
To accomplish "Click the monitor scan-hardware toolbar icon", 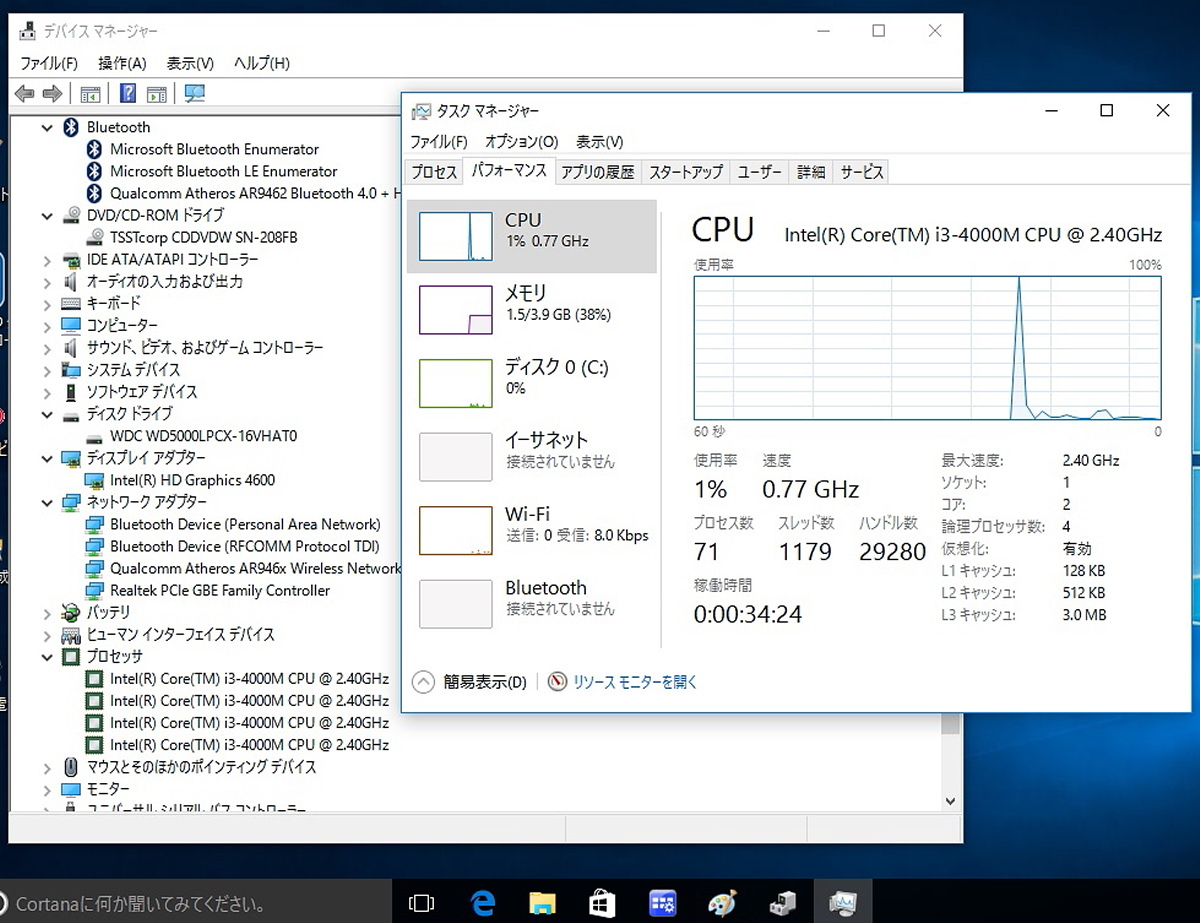I will pyautogui.click(x=194, y=94).
